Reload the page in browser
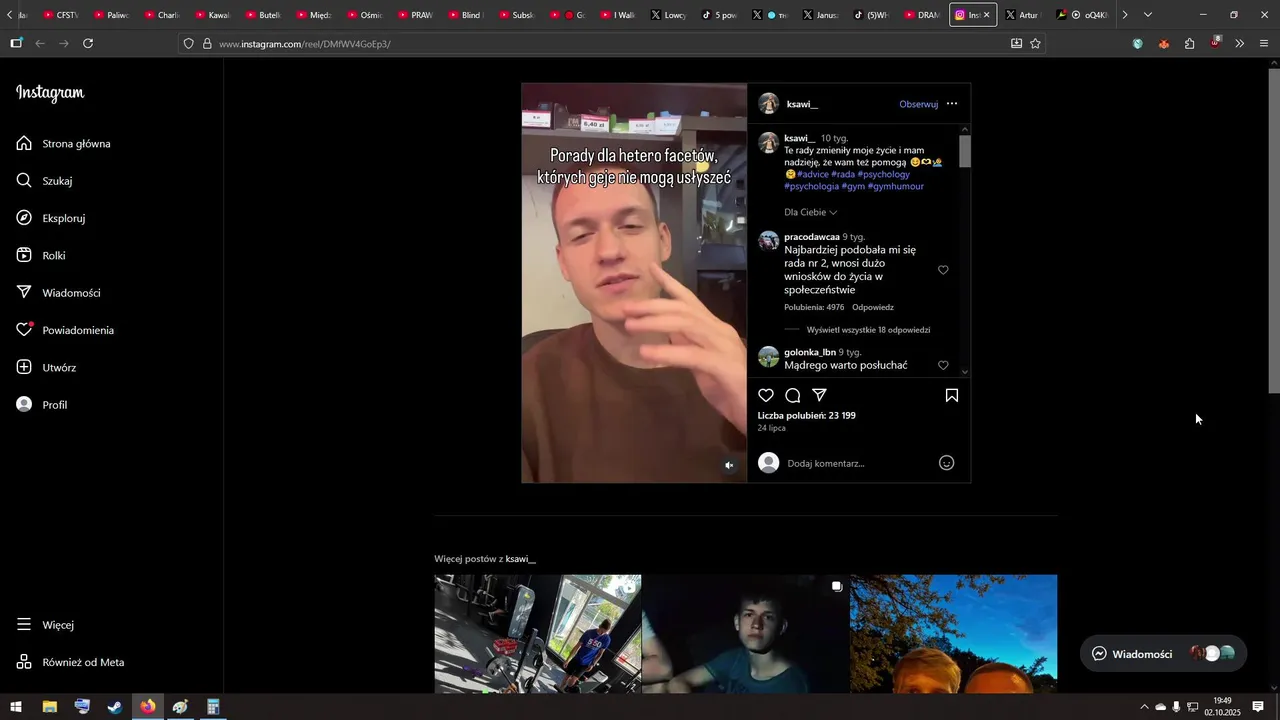Screen dimensions: 1280x720 tap(88, 44)
